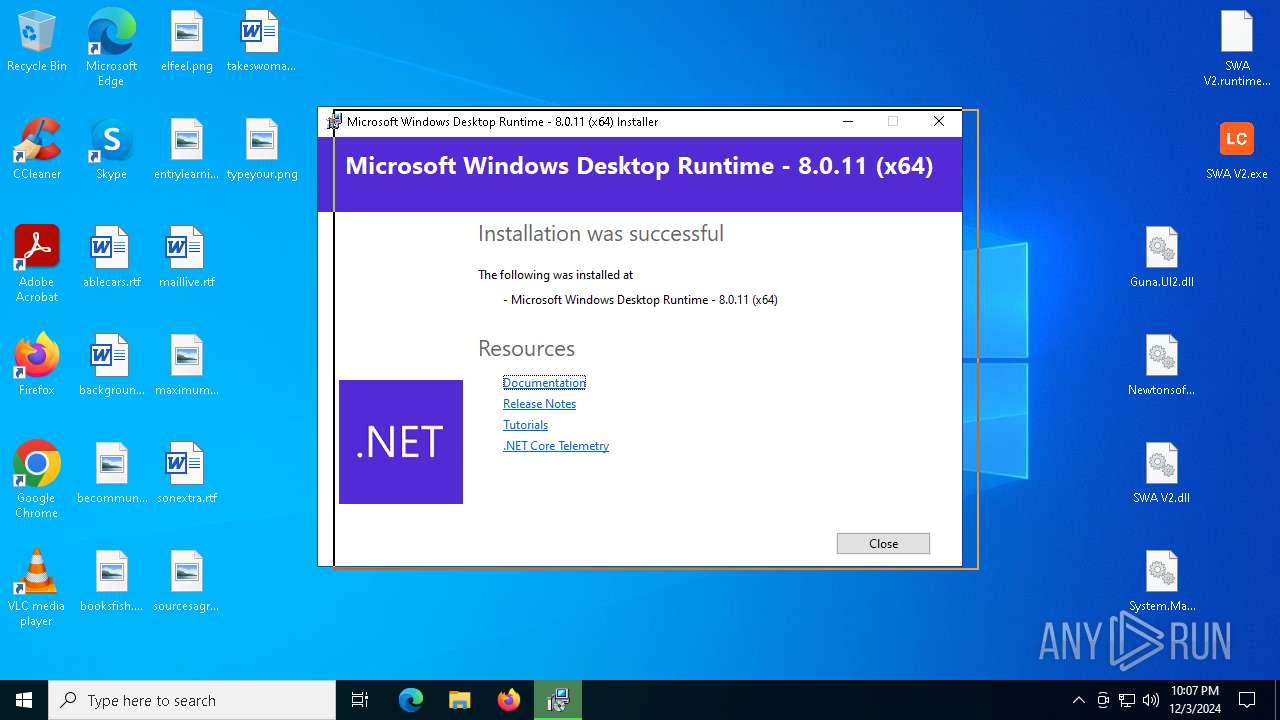Viewport: 1280px width, 720px height.
Task: Select the maximum... image file icon
Action: click(187, 366)
